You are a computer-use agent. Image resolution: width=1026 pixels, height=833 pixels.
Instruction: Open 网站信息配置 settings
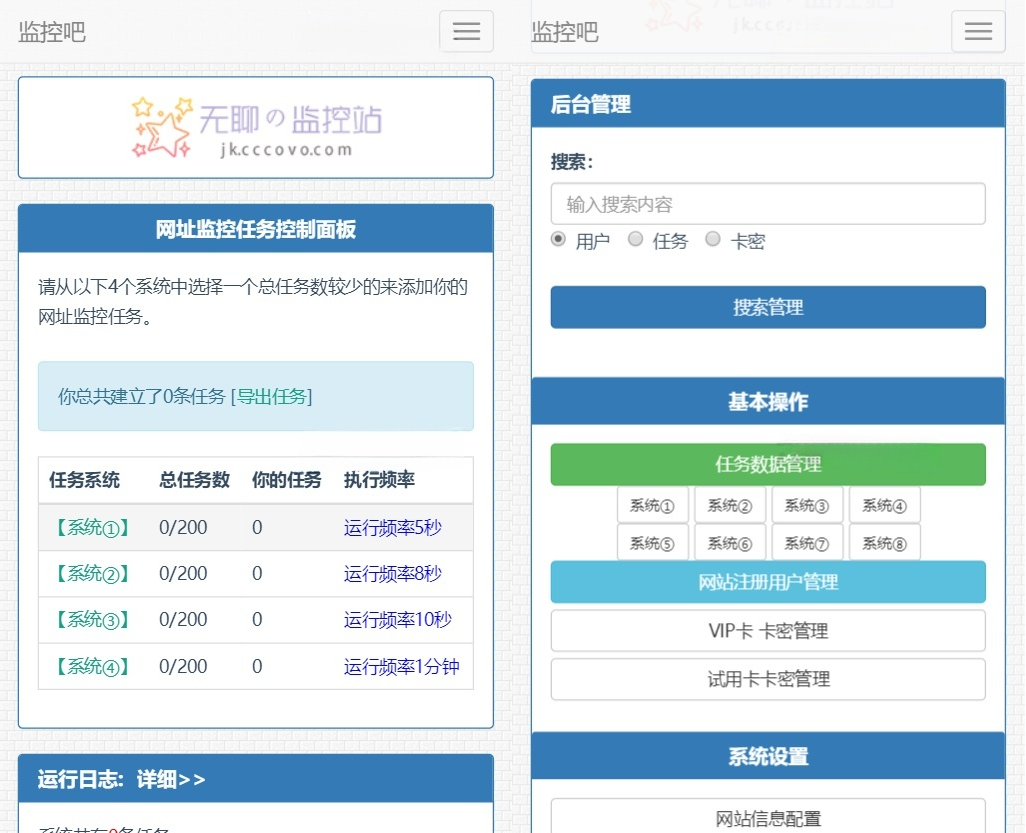[767, 817]
